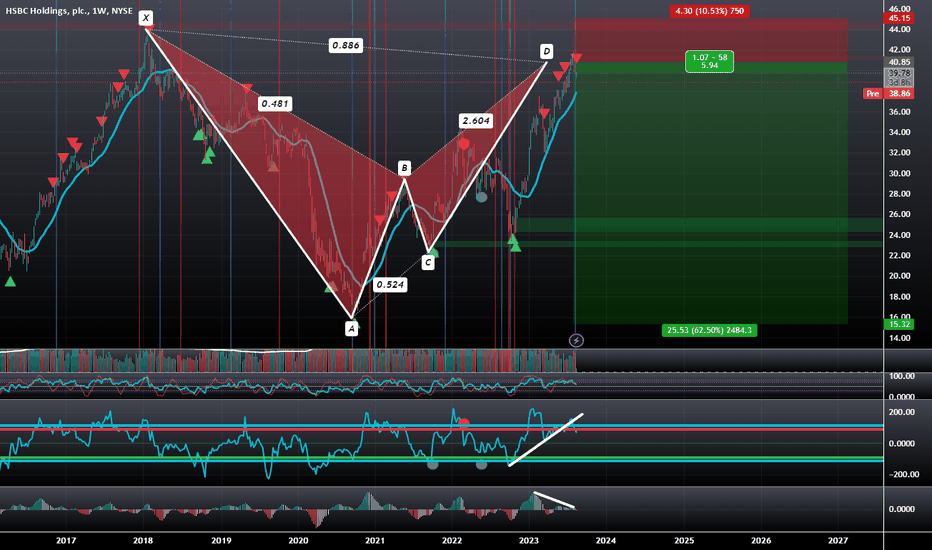Click the 2022 label on the time axis
The width and height of the screenshot is (932, 550).
pyautogui.click(x=452, y=540)
